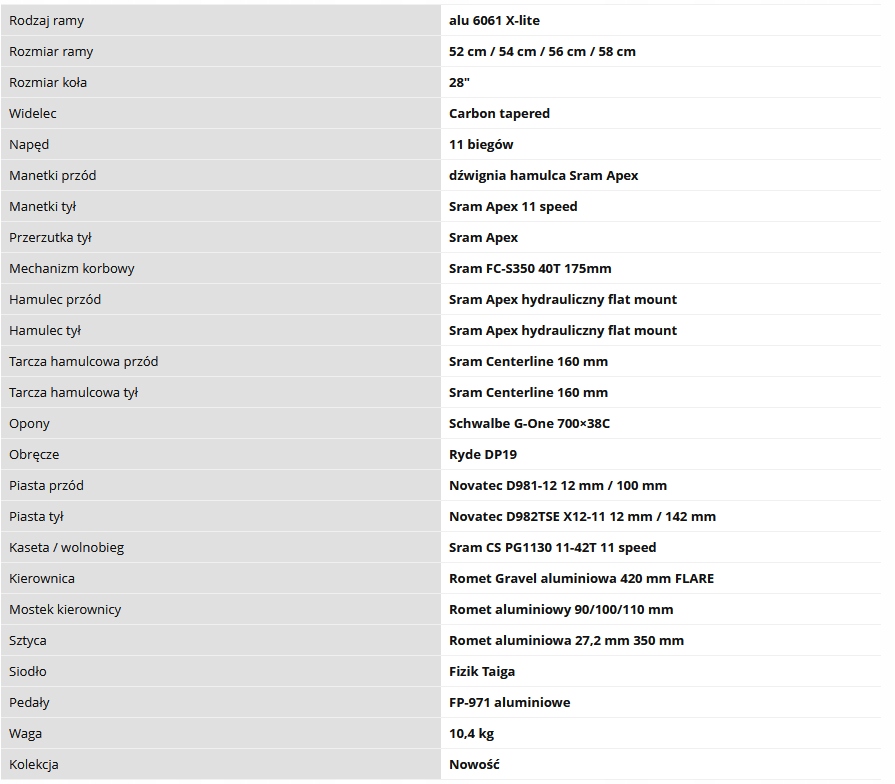895x784 pixels.
Task: Select the '10,4 kg' weight value
Action: 471,733
